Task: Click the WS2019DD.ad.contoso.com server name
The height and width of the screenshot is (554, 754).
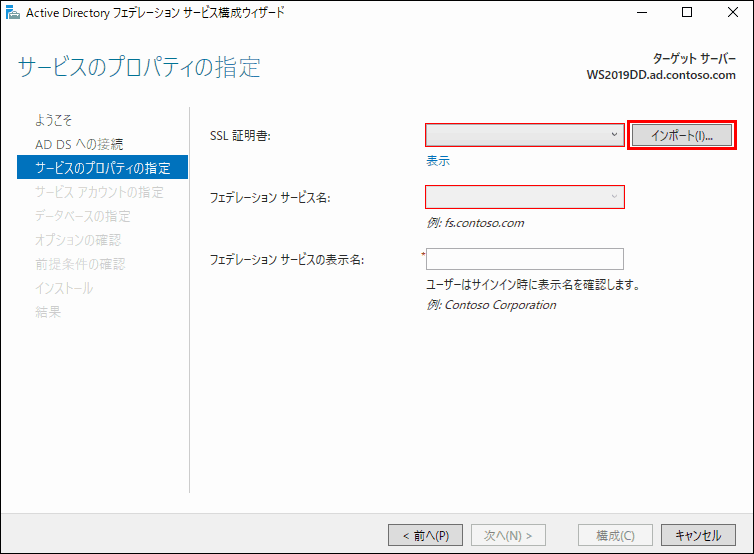Action: pyautogui.click(x=661, y=75)
